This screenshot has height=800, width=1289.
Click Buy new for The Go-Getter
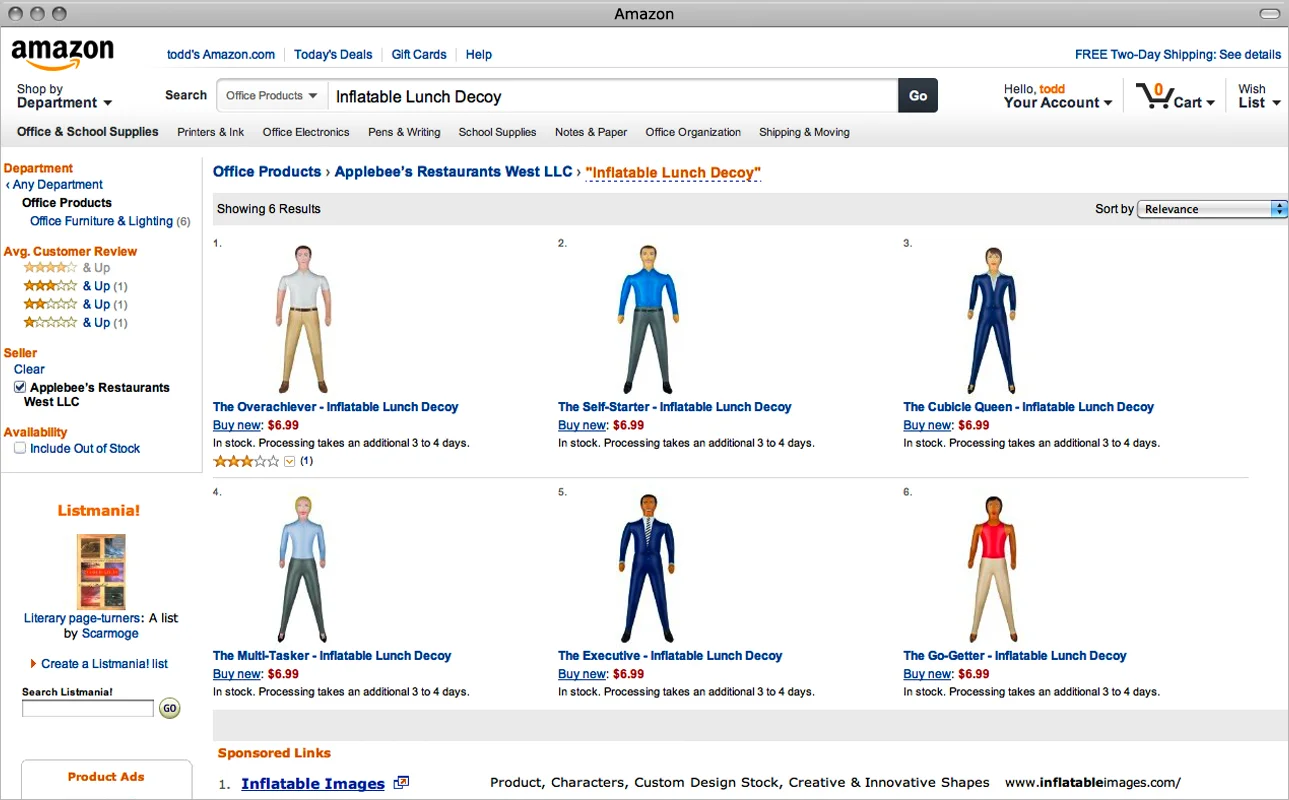pos(927,674)
